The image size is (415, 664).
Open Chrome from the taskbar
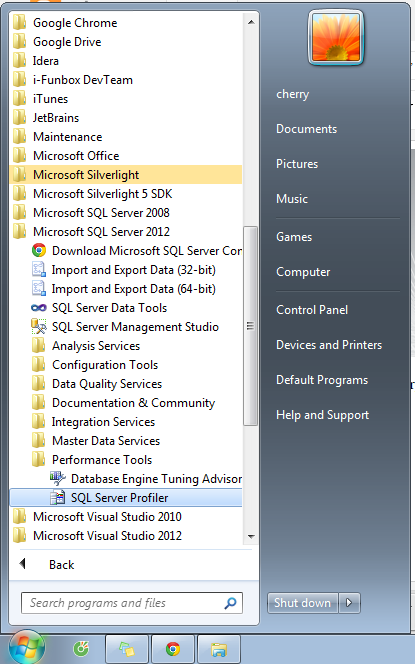coord(173,649)
